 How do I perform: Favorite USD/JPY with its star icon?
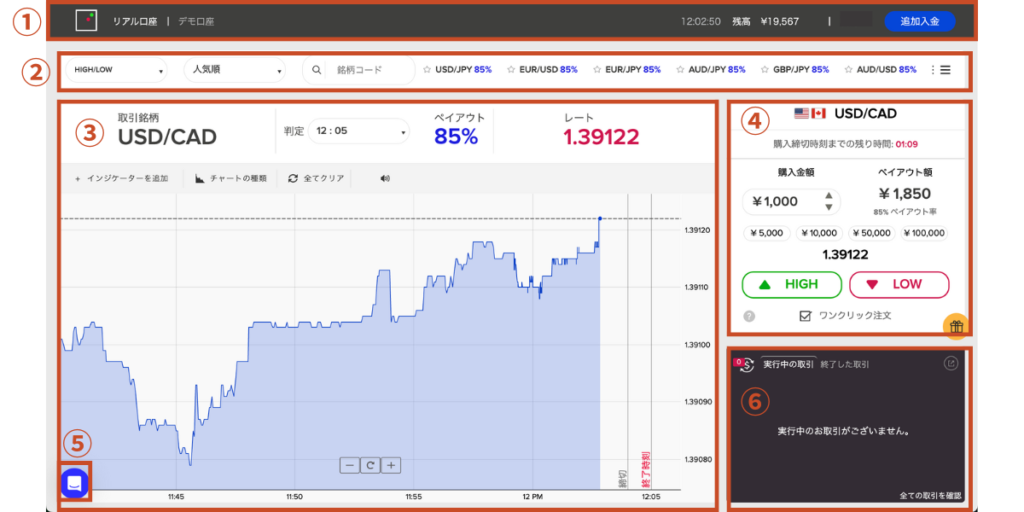tap(427, 70)
